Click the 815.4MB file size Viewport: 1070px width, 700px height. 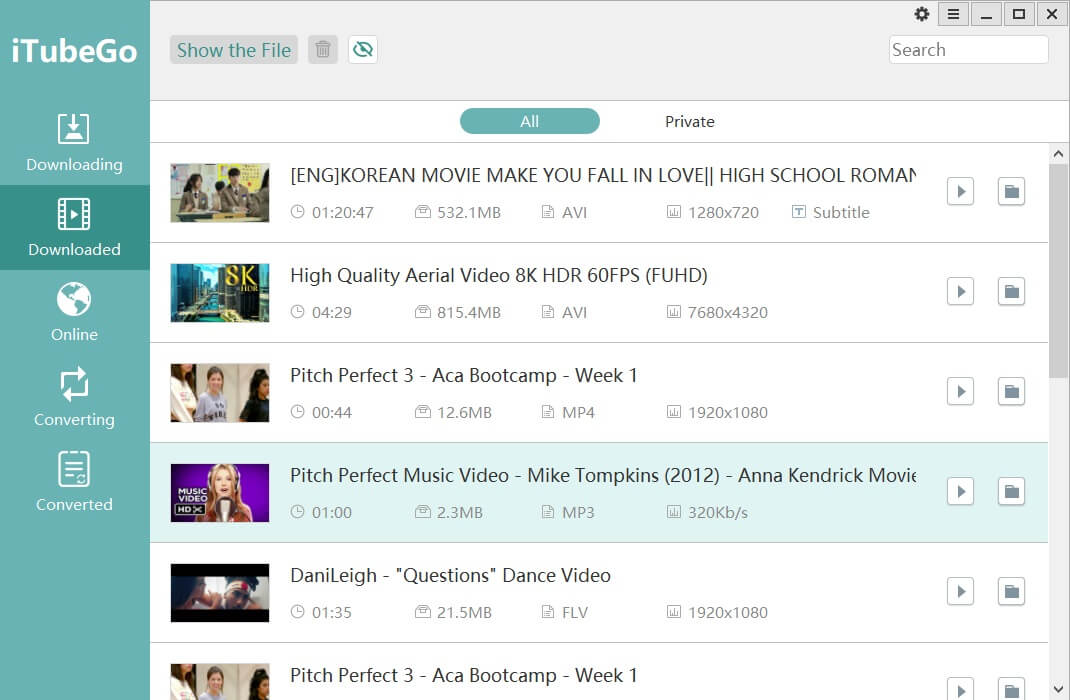point(469,312)
